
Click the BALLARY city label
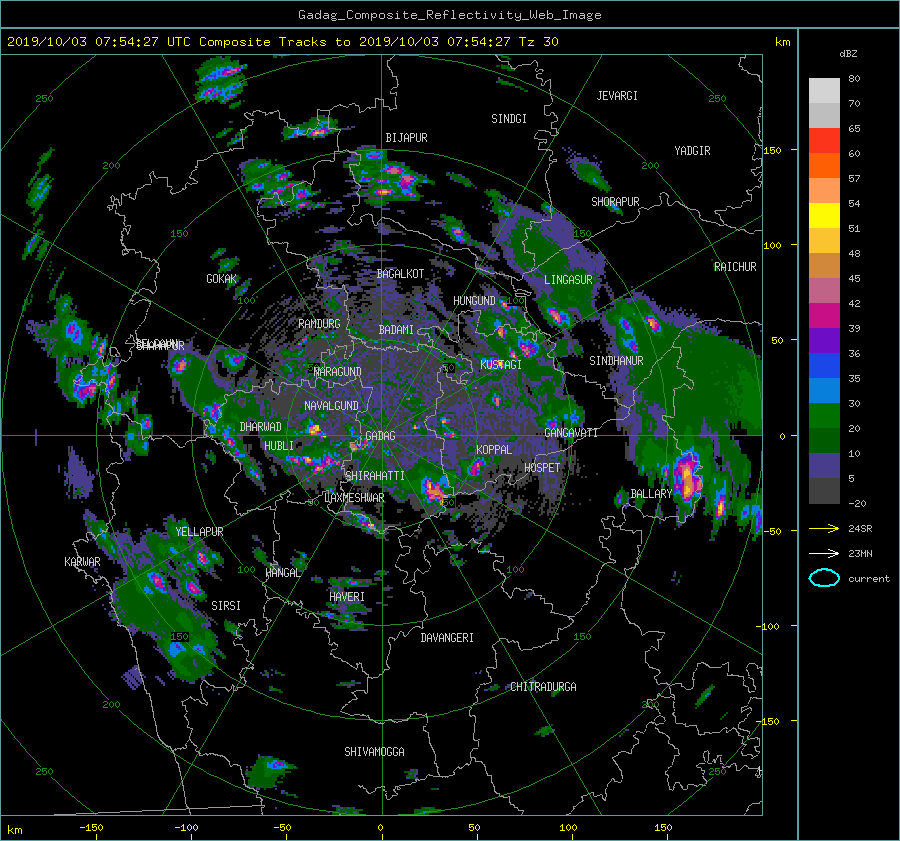point(651,494)
